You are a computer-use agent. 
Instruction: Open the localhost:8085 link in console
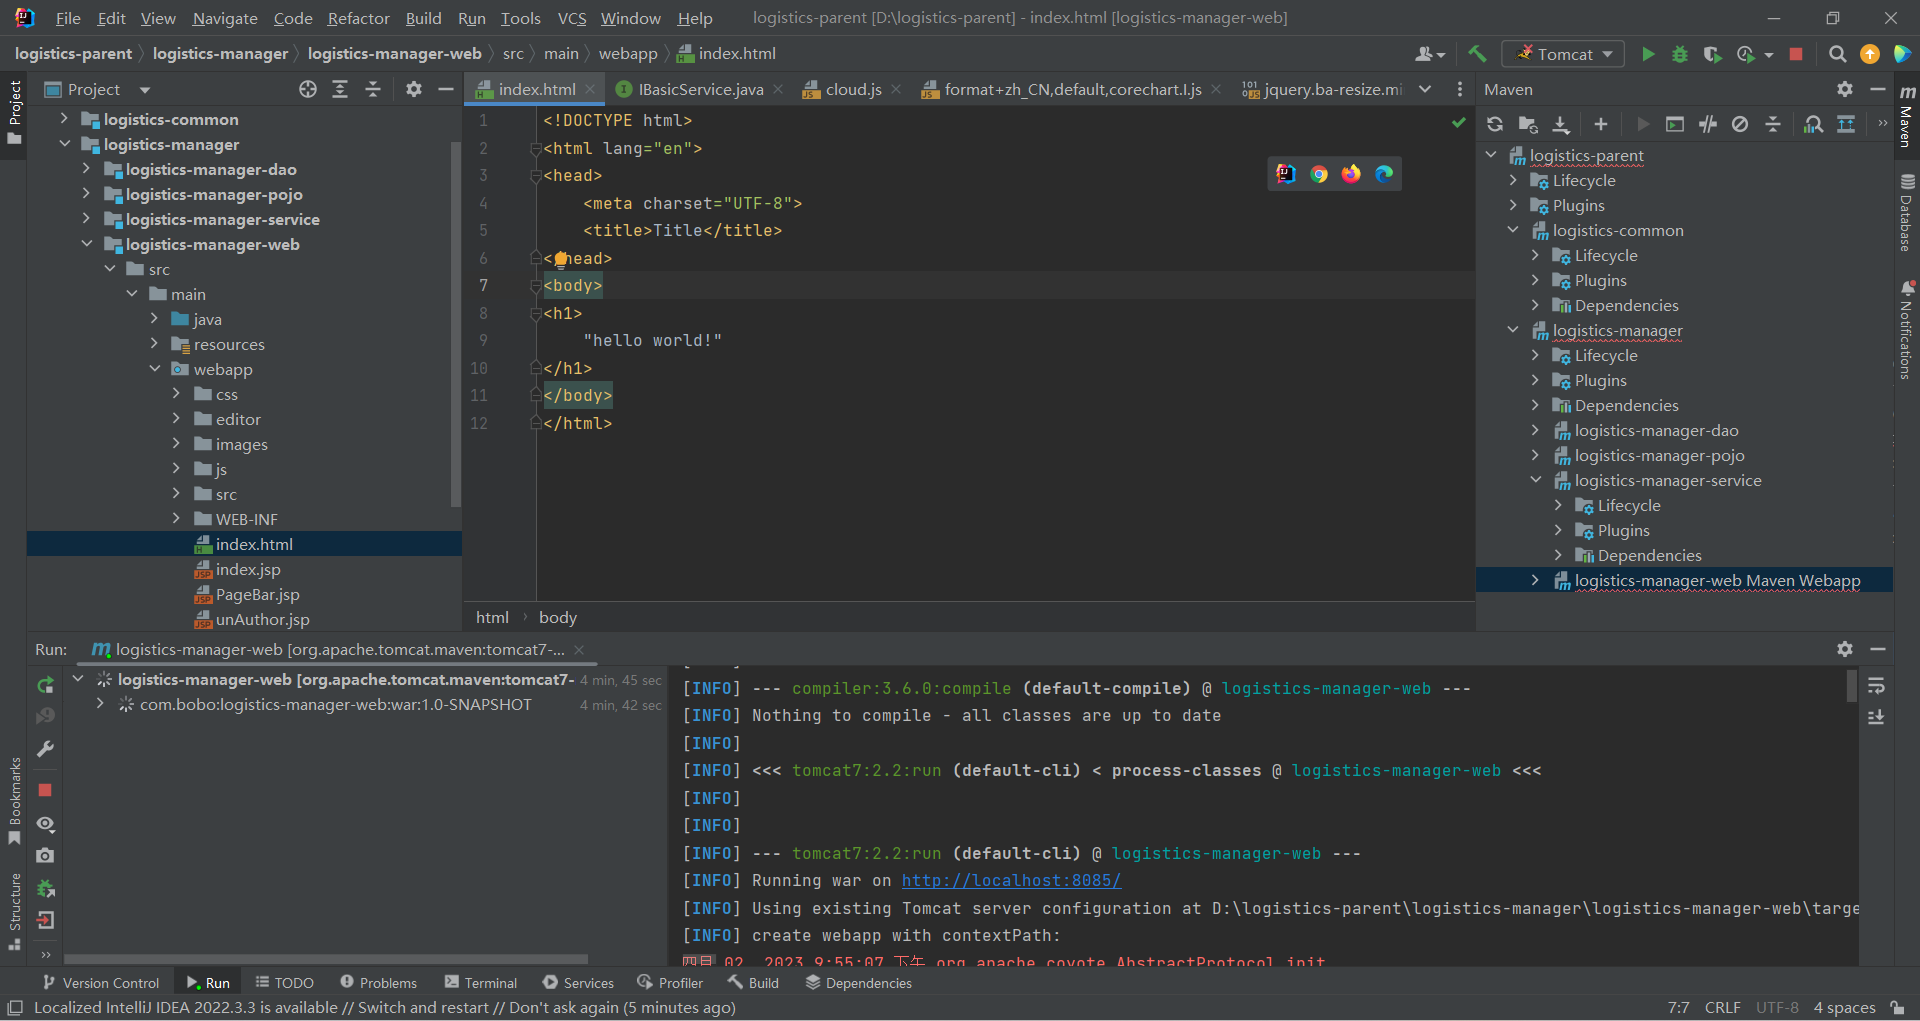(x=1011, y=881)
